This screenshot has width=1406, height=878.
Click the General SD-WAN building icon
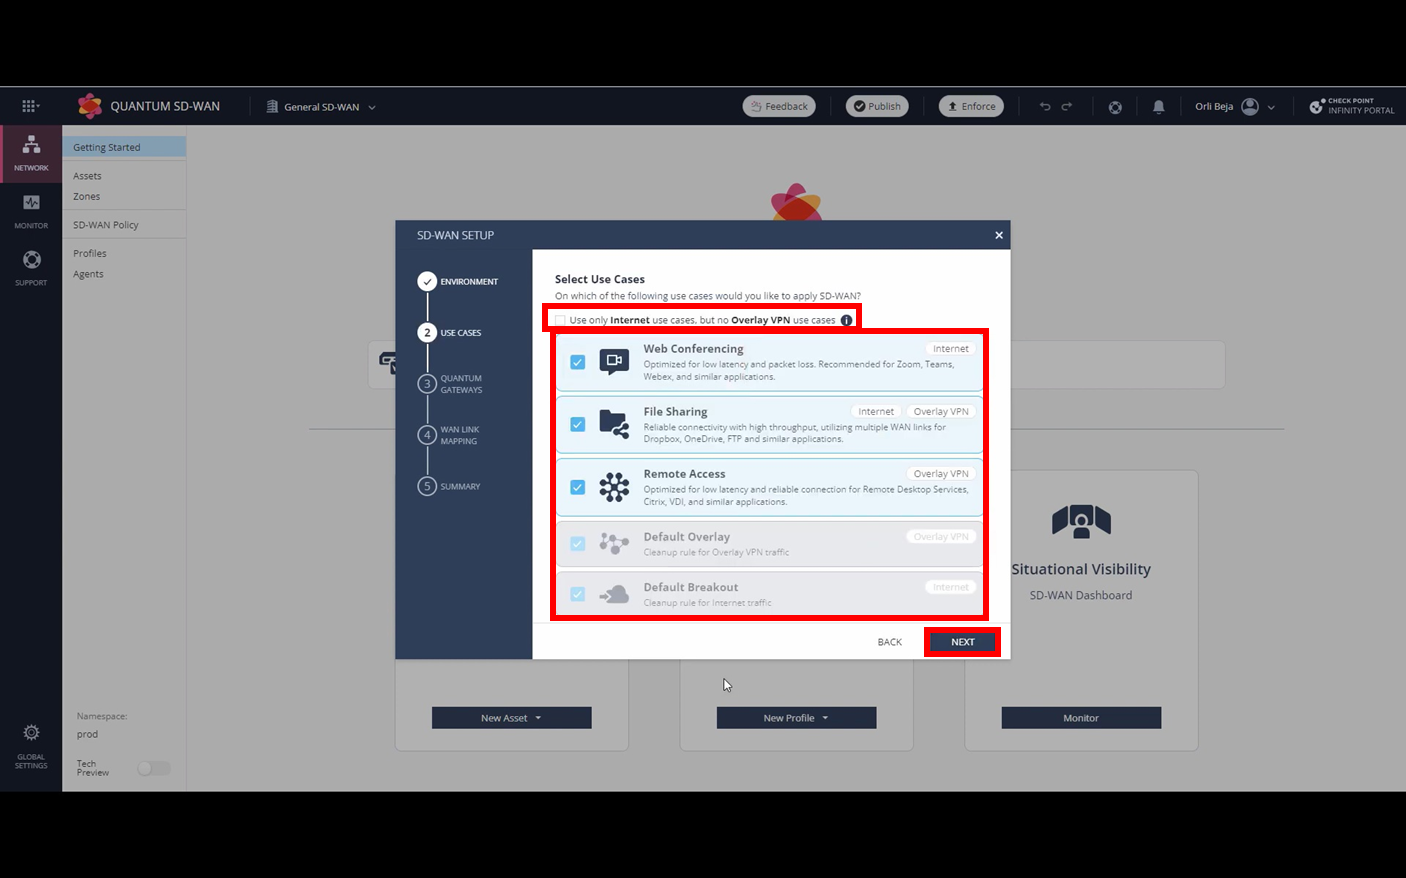272,106
